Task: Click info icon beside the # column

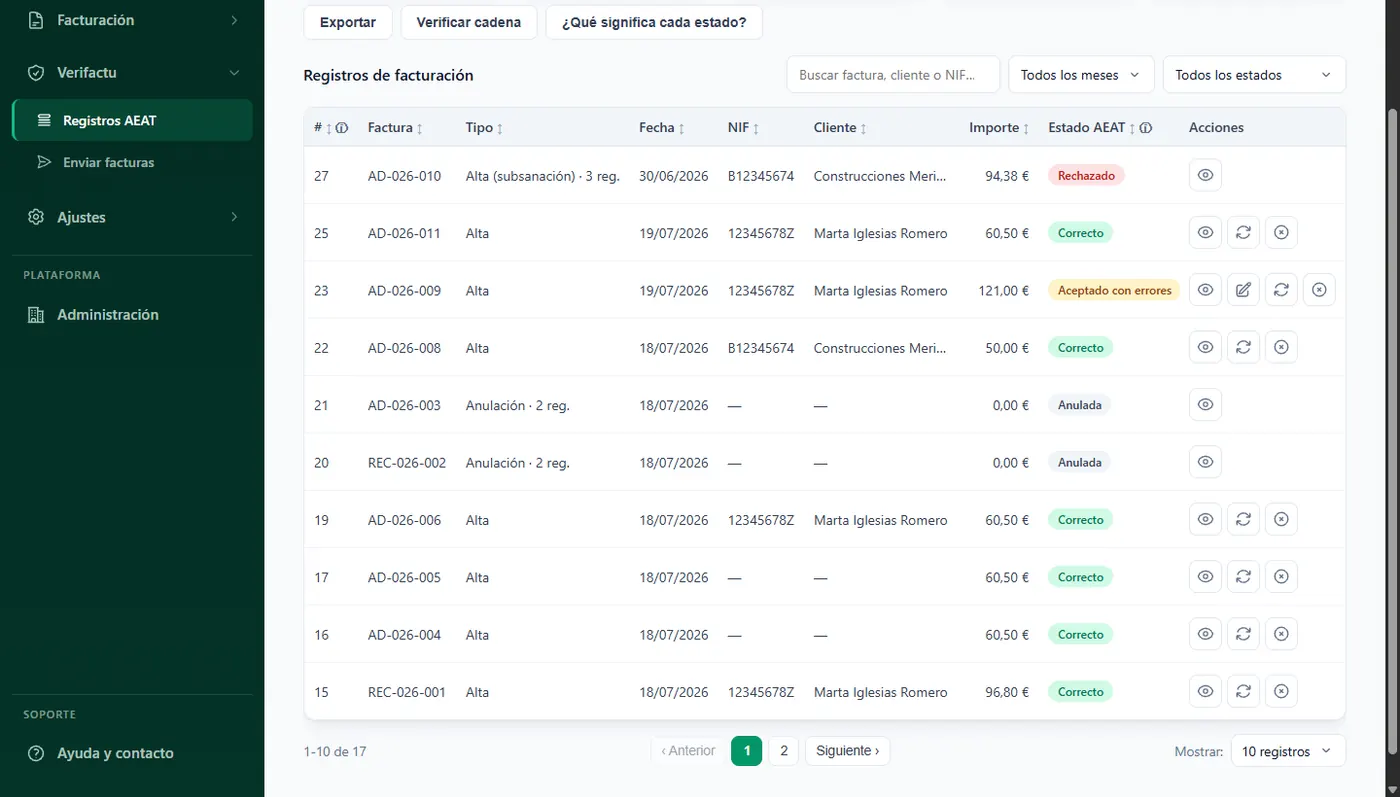Action: point(342,128)
